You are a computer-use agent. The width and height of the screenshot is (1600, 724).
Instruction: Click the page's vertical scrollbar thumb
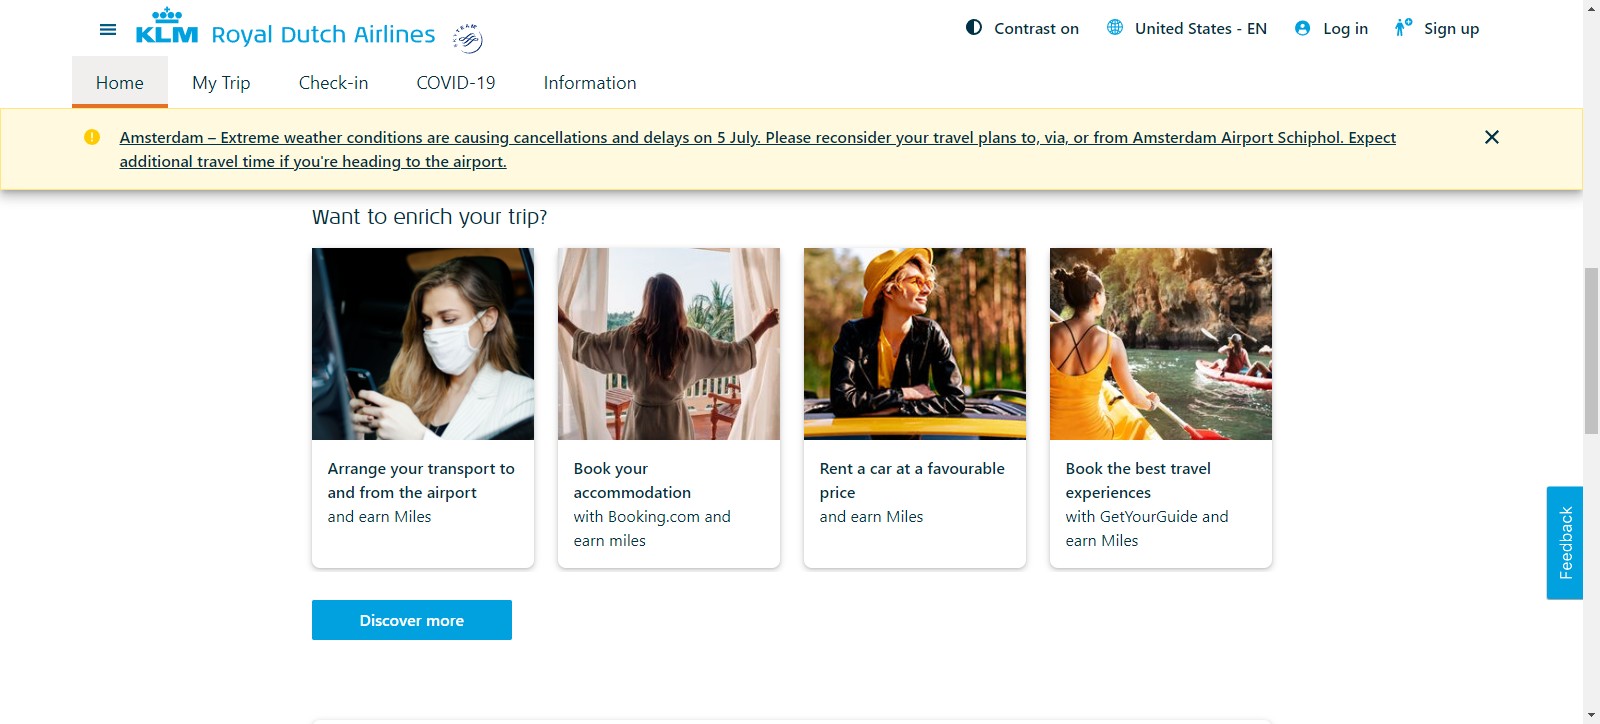coord(1591,350)
